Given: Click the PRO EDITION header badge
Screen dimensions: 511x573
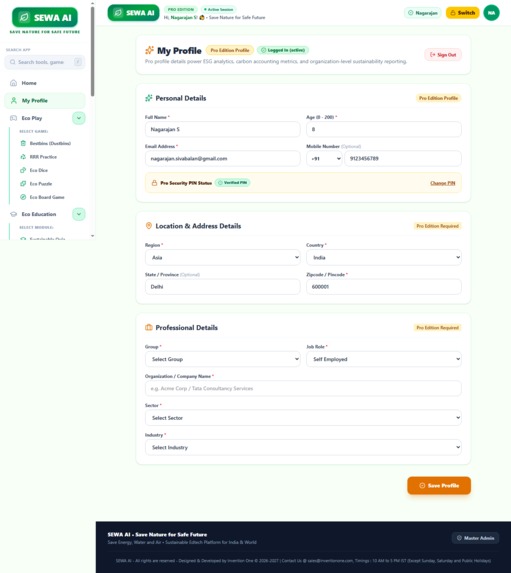Looking at the screenshot, I should pos(181,10).
